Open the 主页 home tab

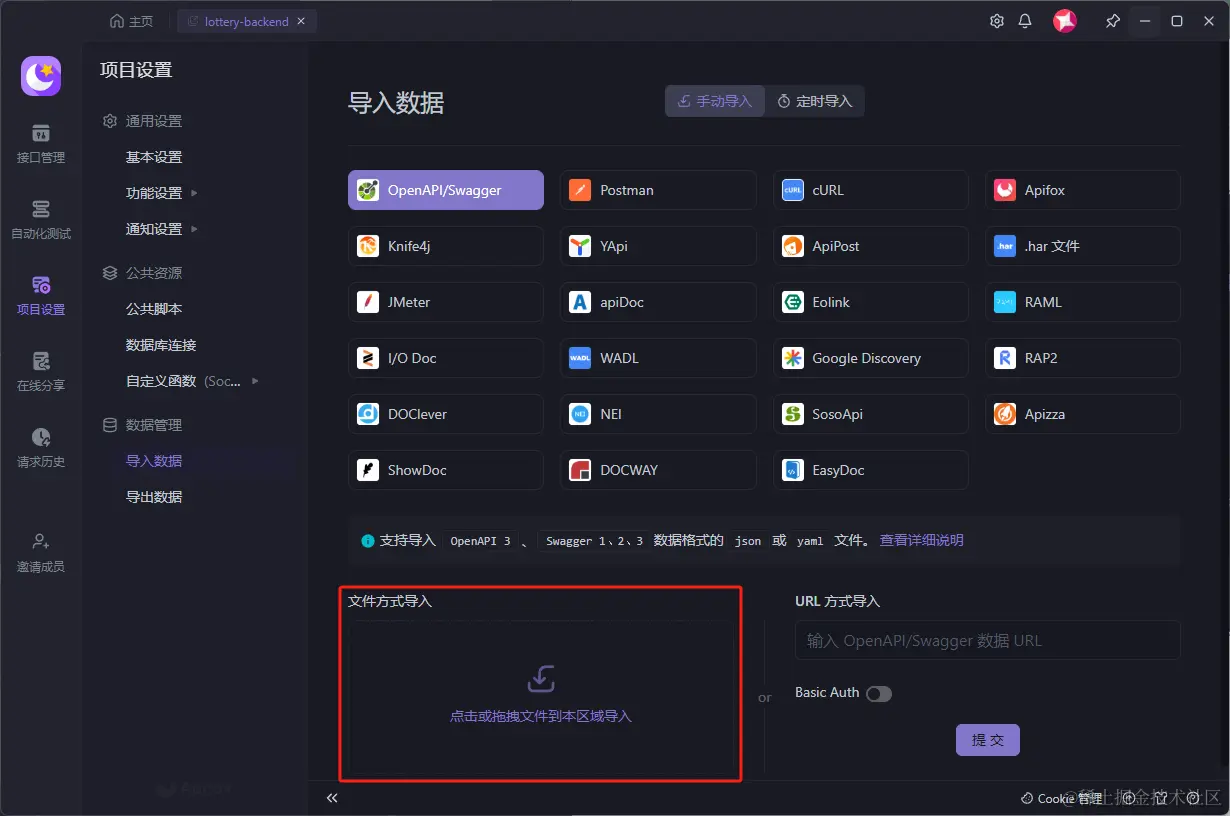(x=131, y=21)
